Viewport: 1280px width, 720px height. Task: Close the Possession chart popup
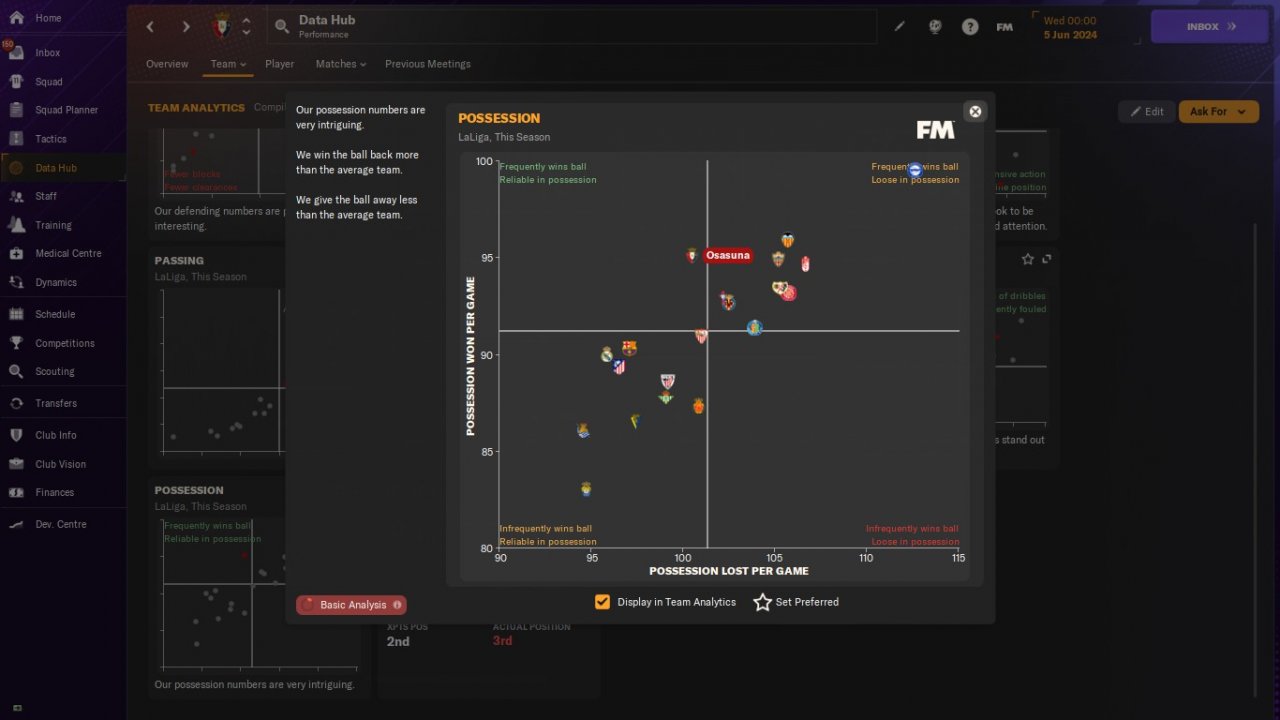[x=975, y=112]
